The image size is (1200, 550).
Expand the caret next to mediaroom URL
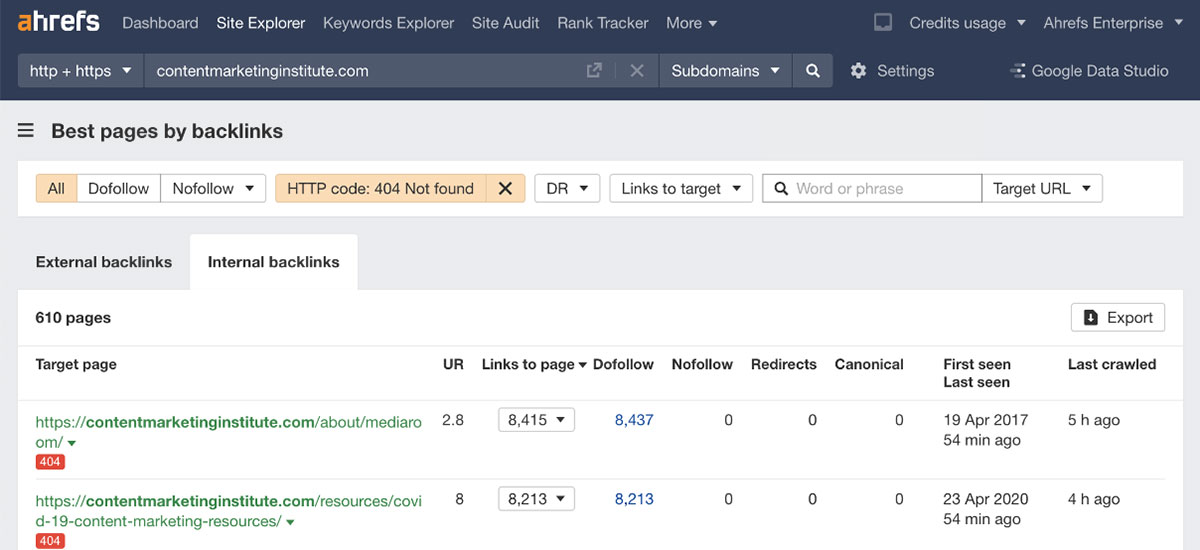coord(72,442)
